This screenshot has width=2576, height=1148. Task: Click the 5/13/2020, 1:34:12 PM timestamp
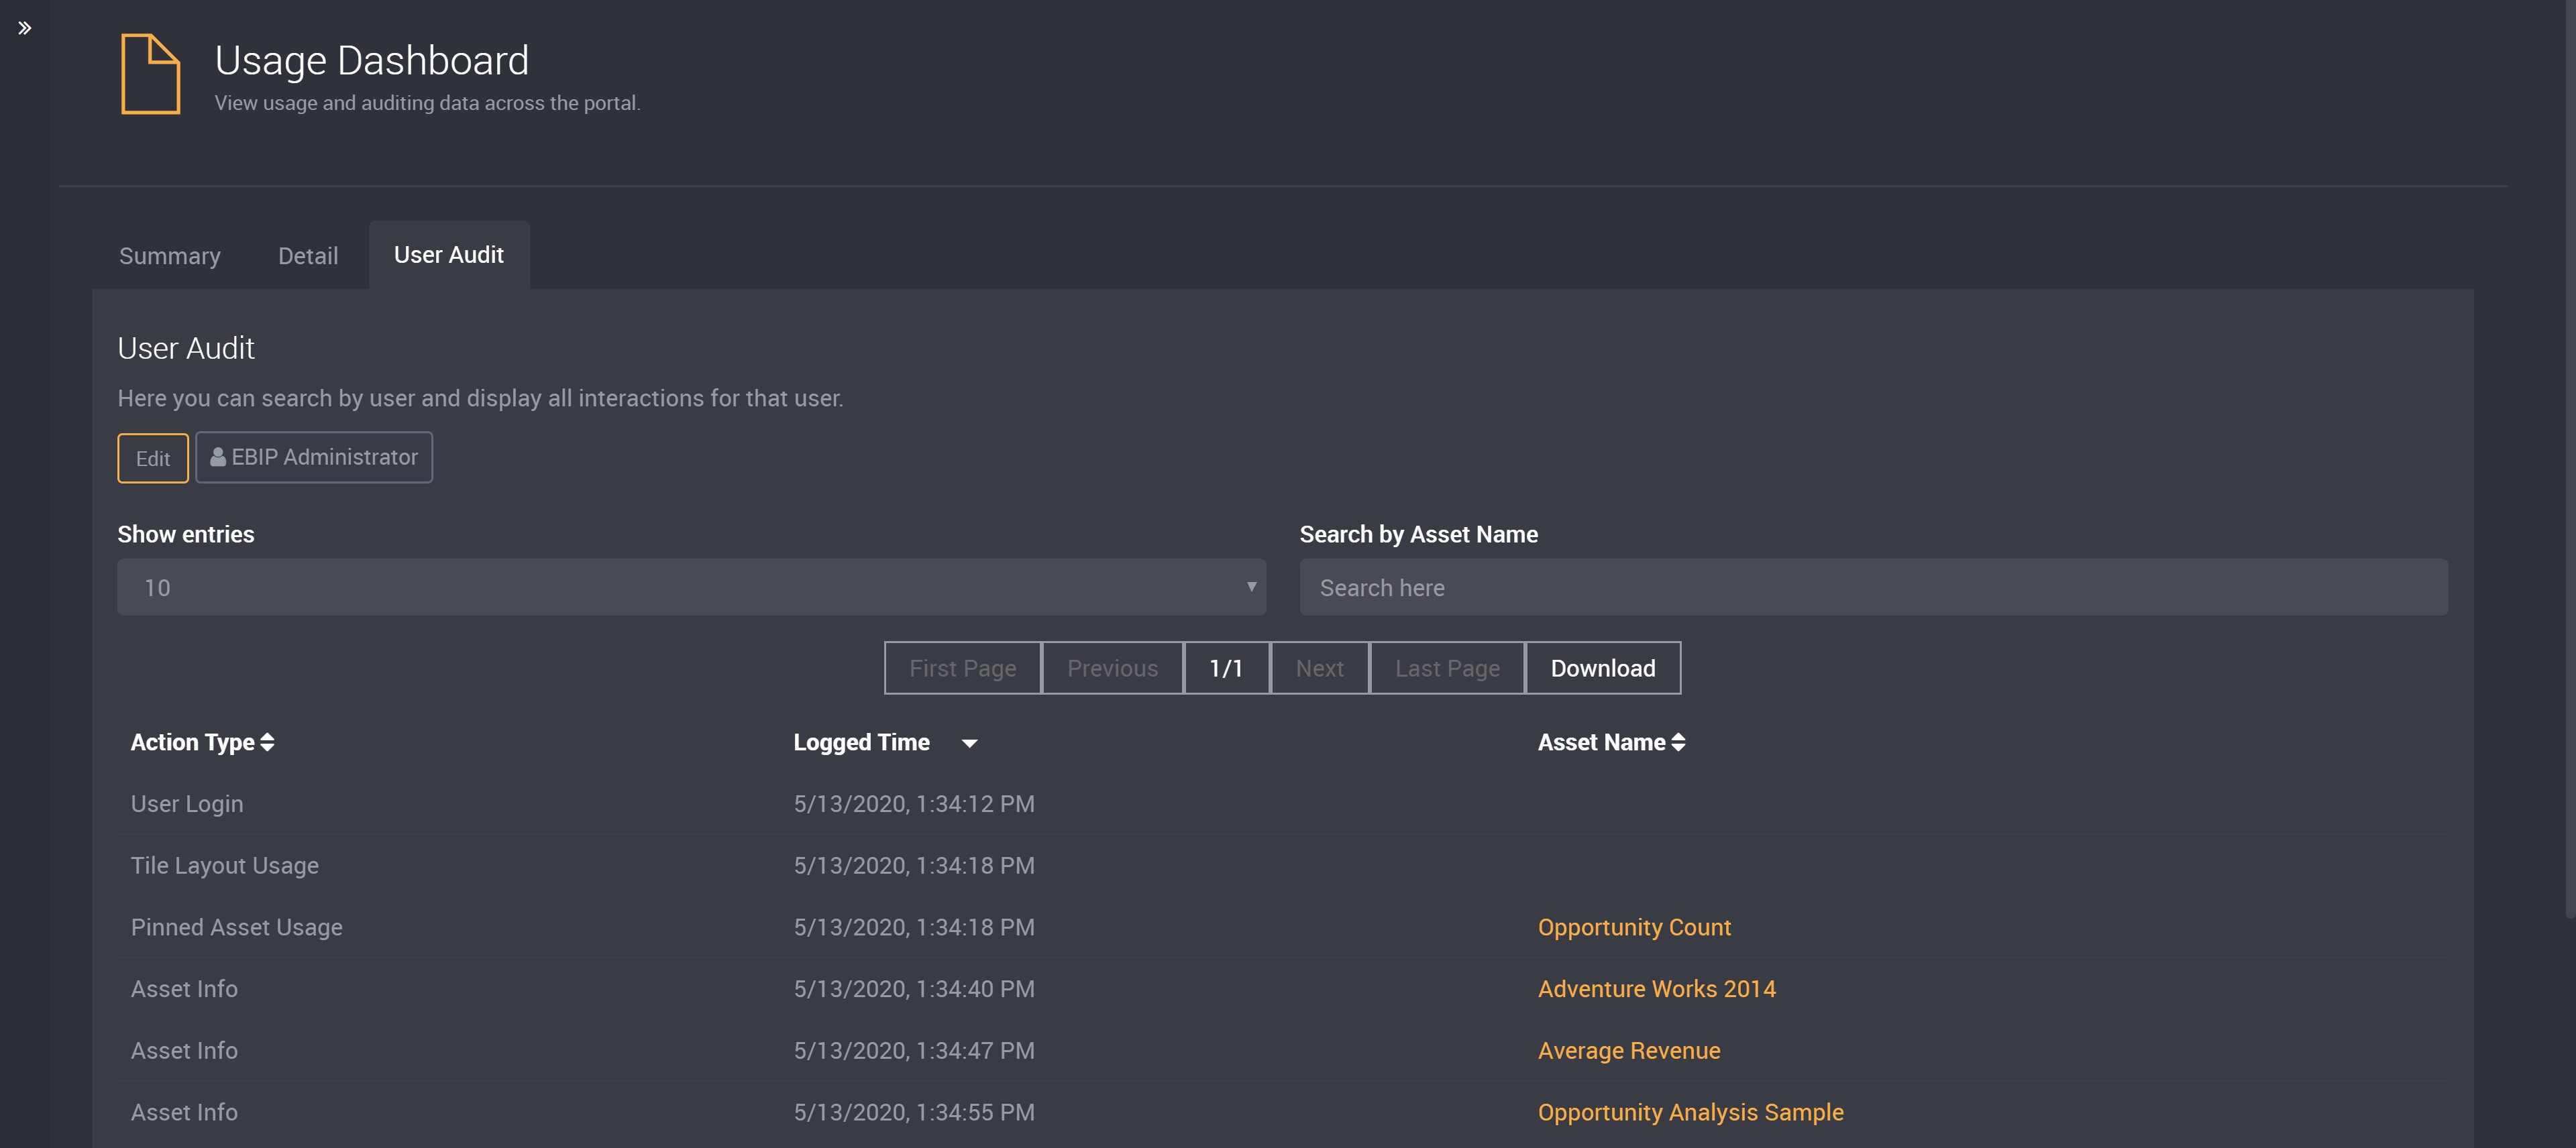click(914, 804)
